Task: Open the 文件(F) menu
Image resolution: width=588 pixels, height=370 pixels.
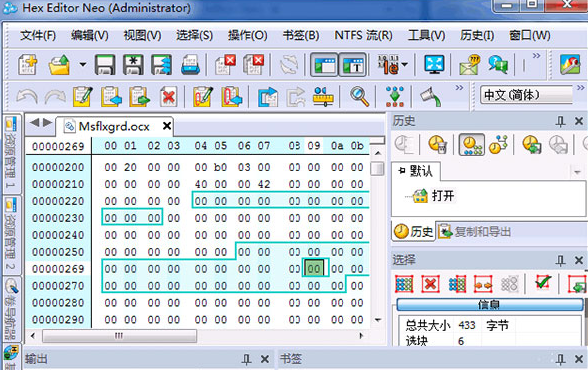Action: [x=38, y=36]
